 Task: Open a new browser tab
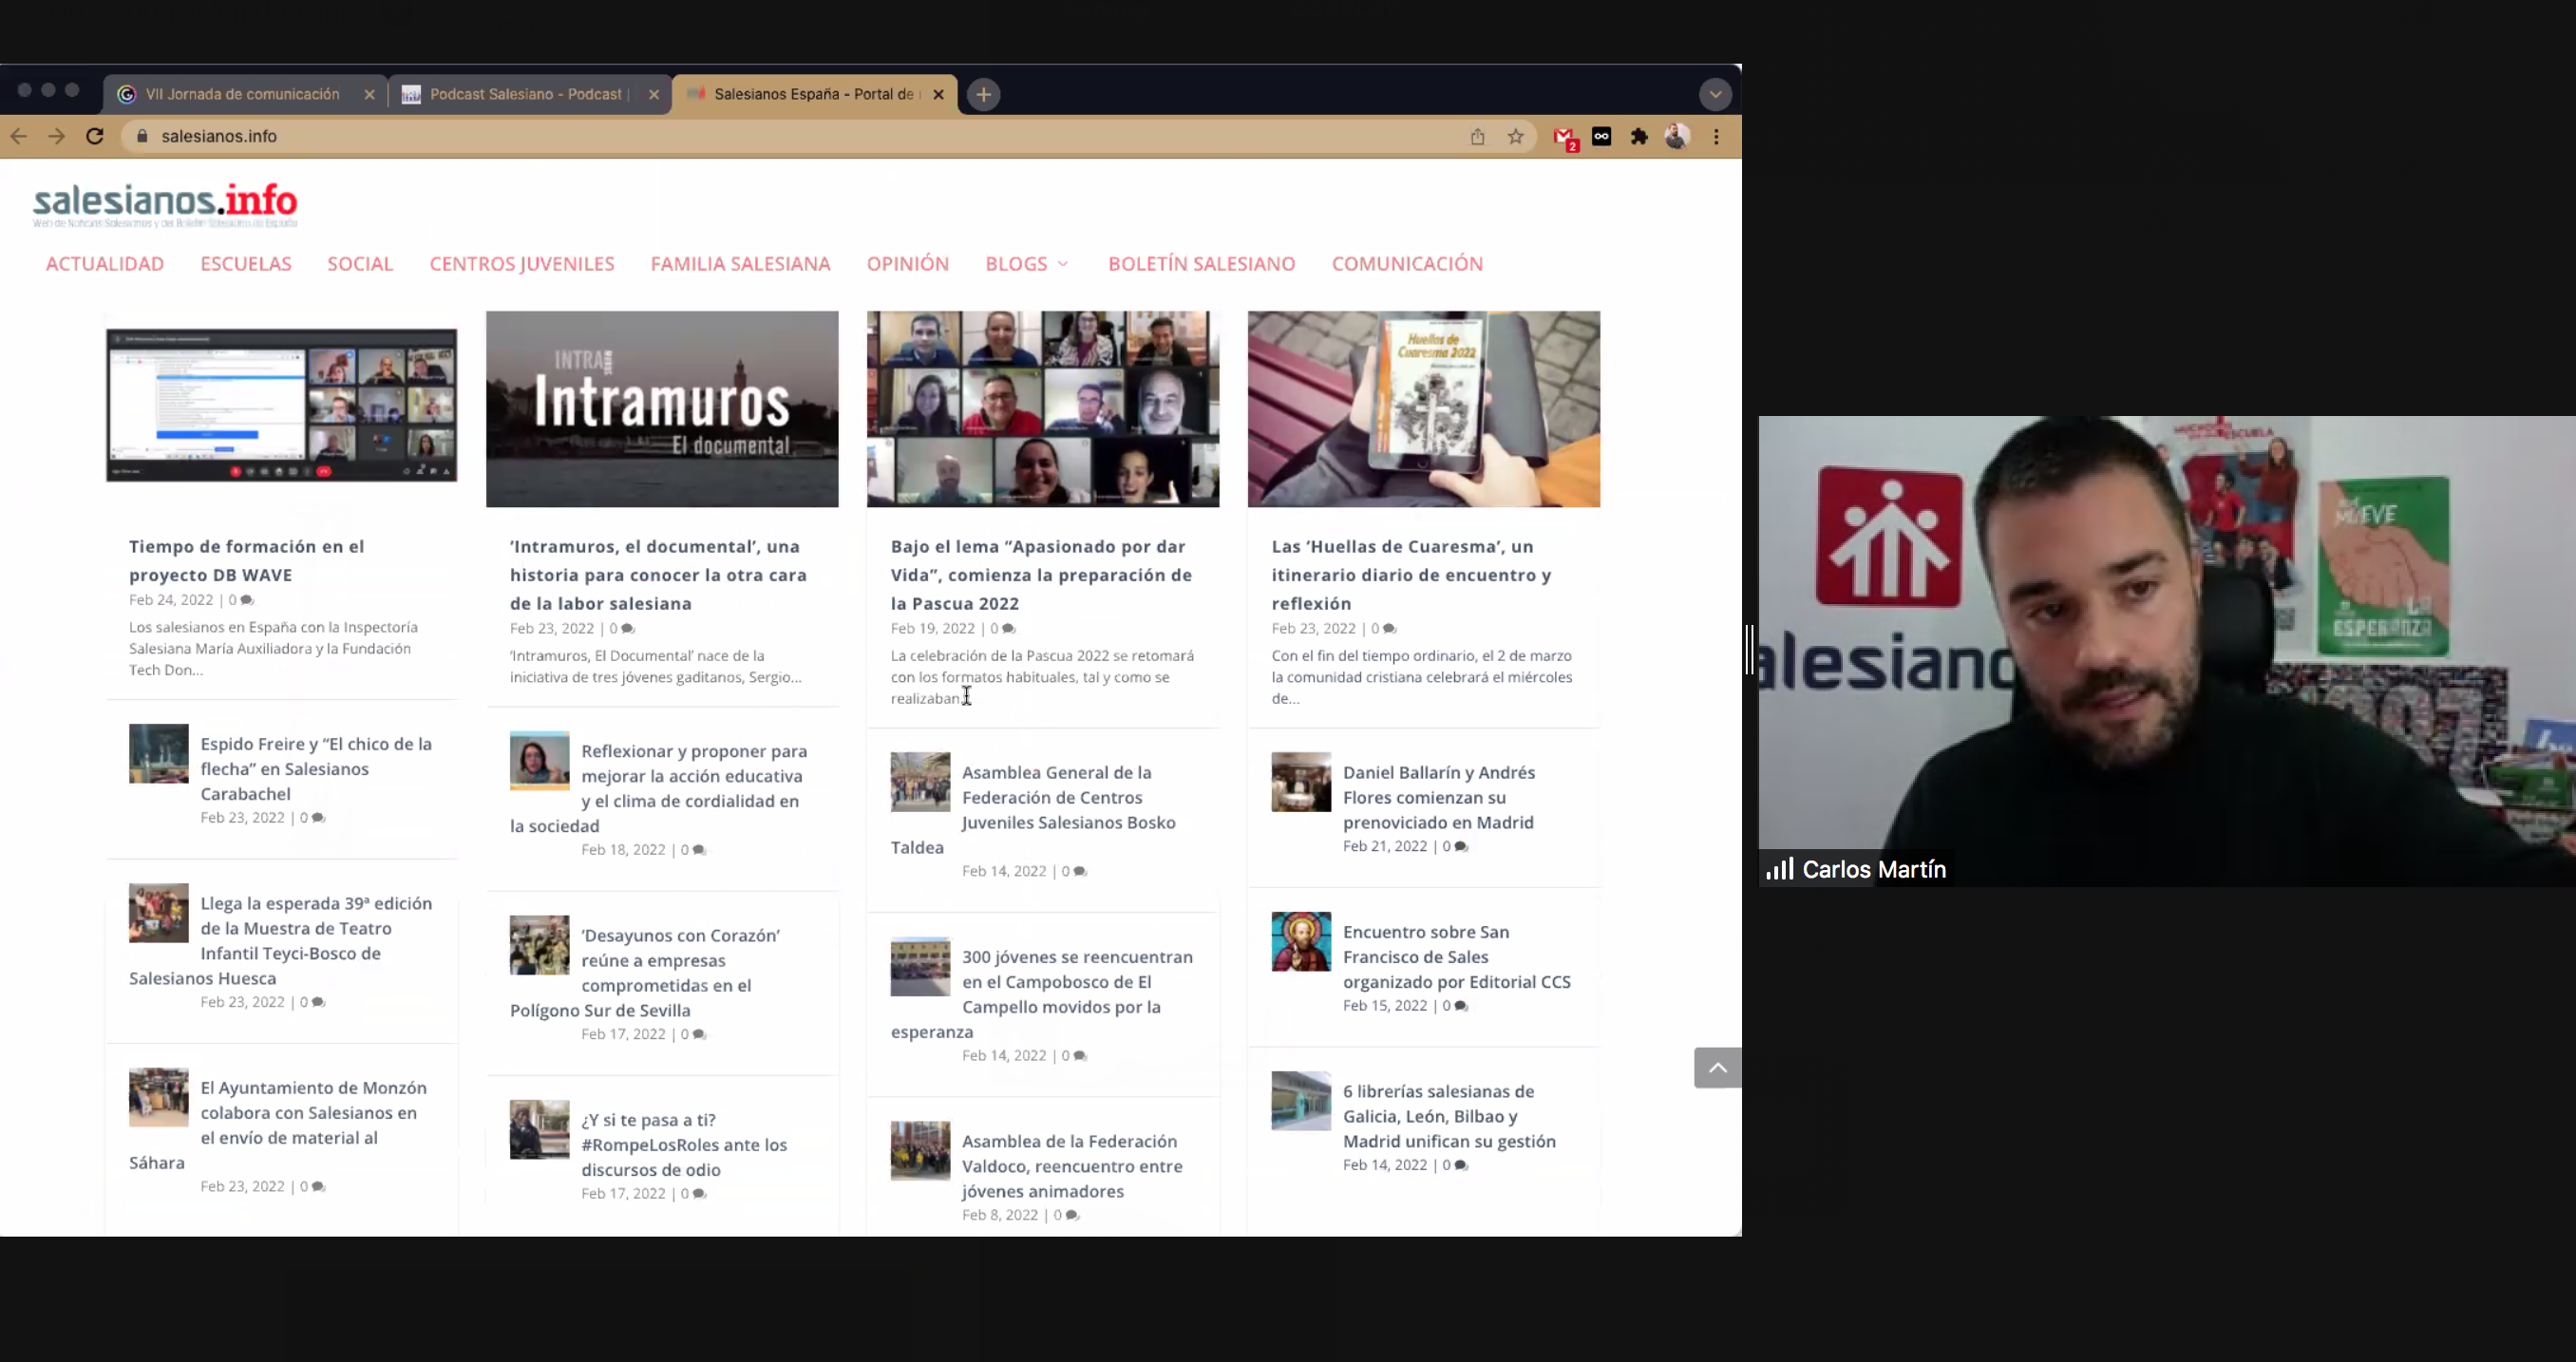click(x=983, y=94)
